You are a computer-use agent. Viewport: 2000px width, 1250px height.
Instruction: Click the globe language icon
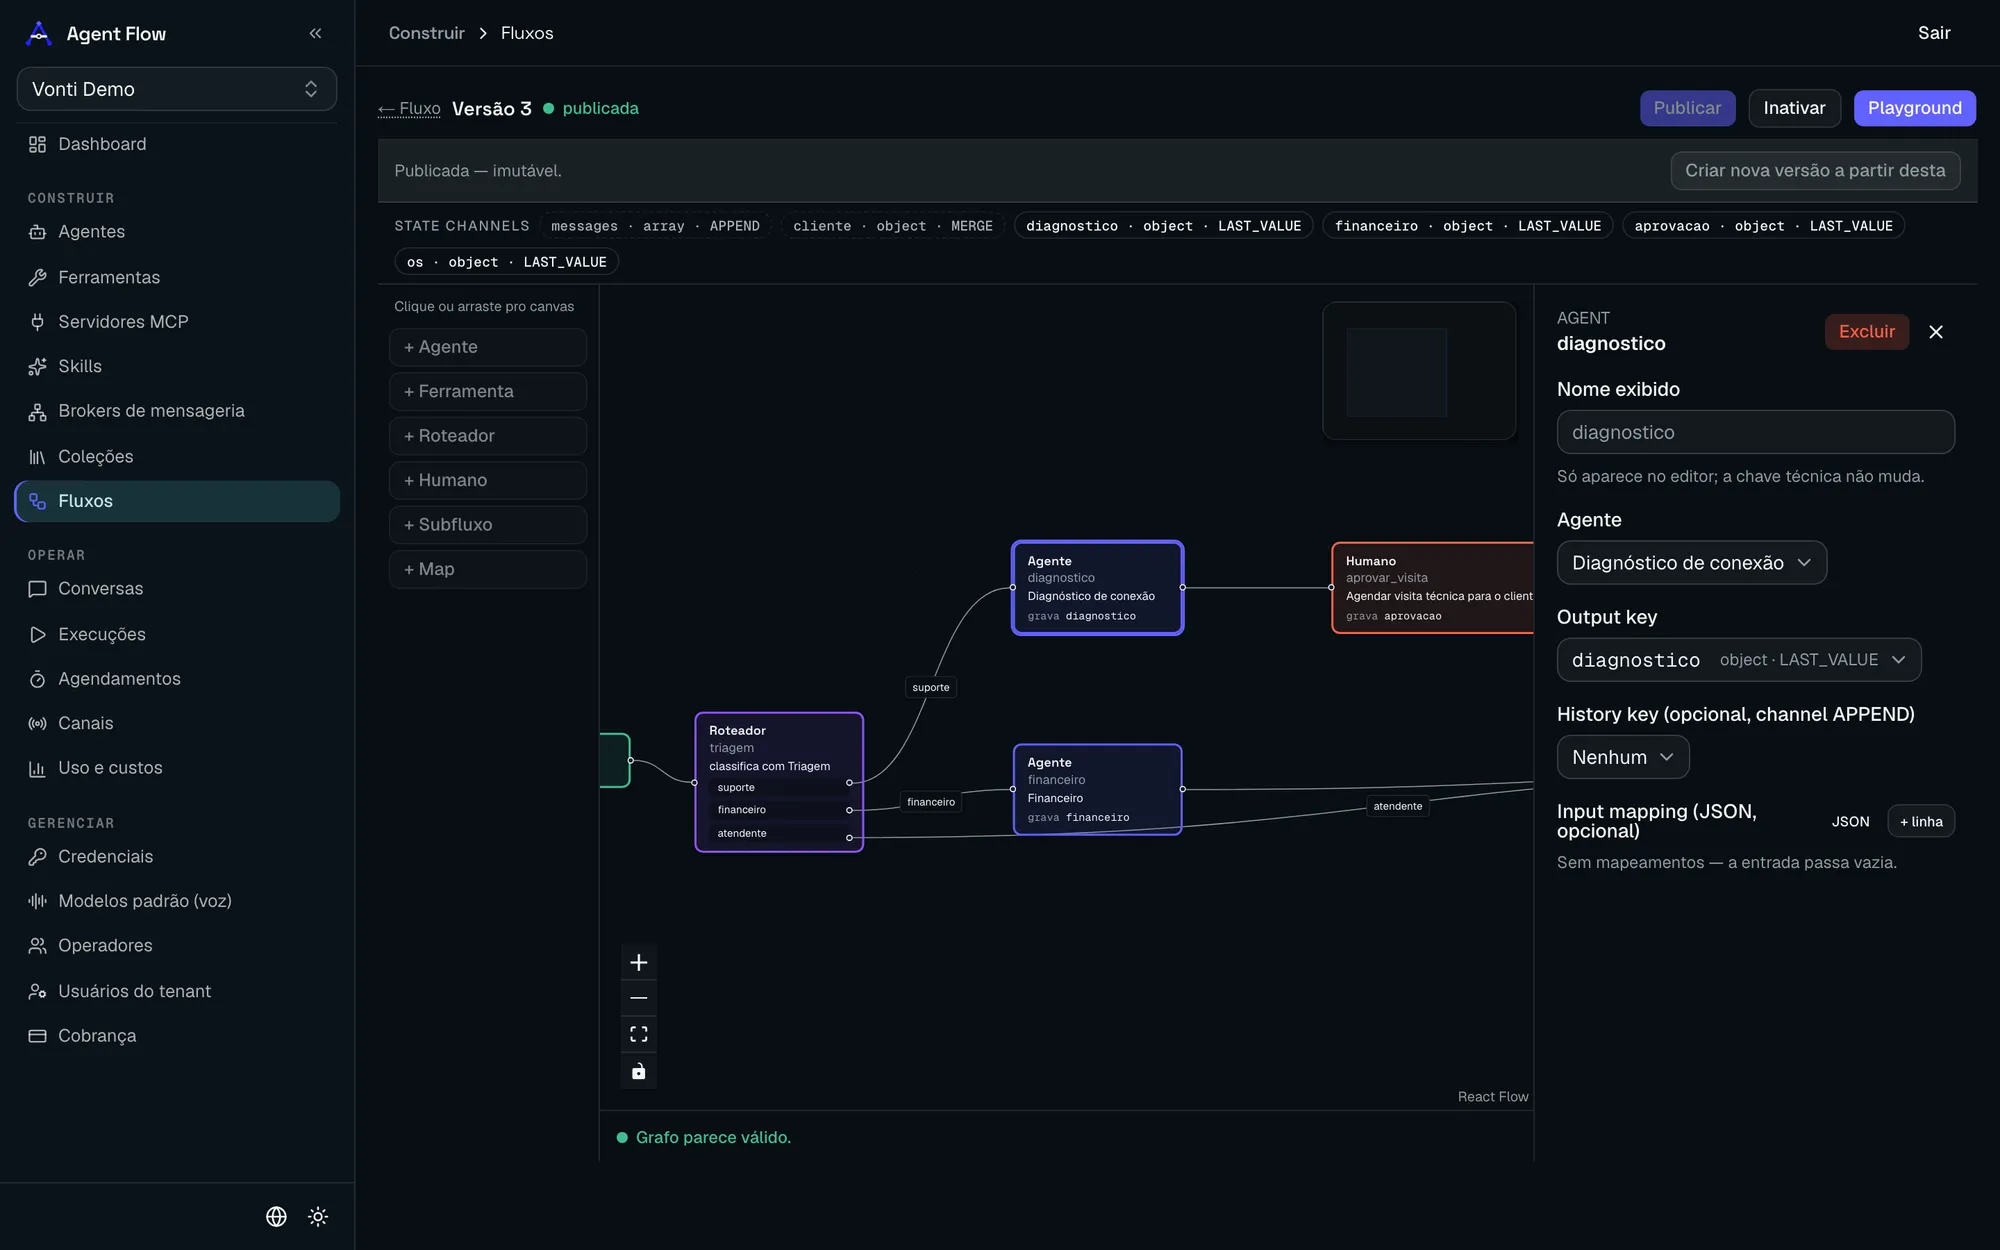point(276,1216)
